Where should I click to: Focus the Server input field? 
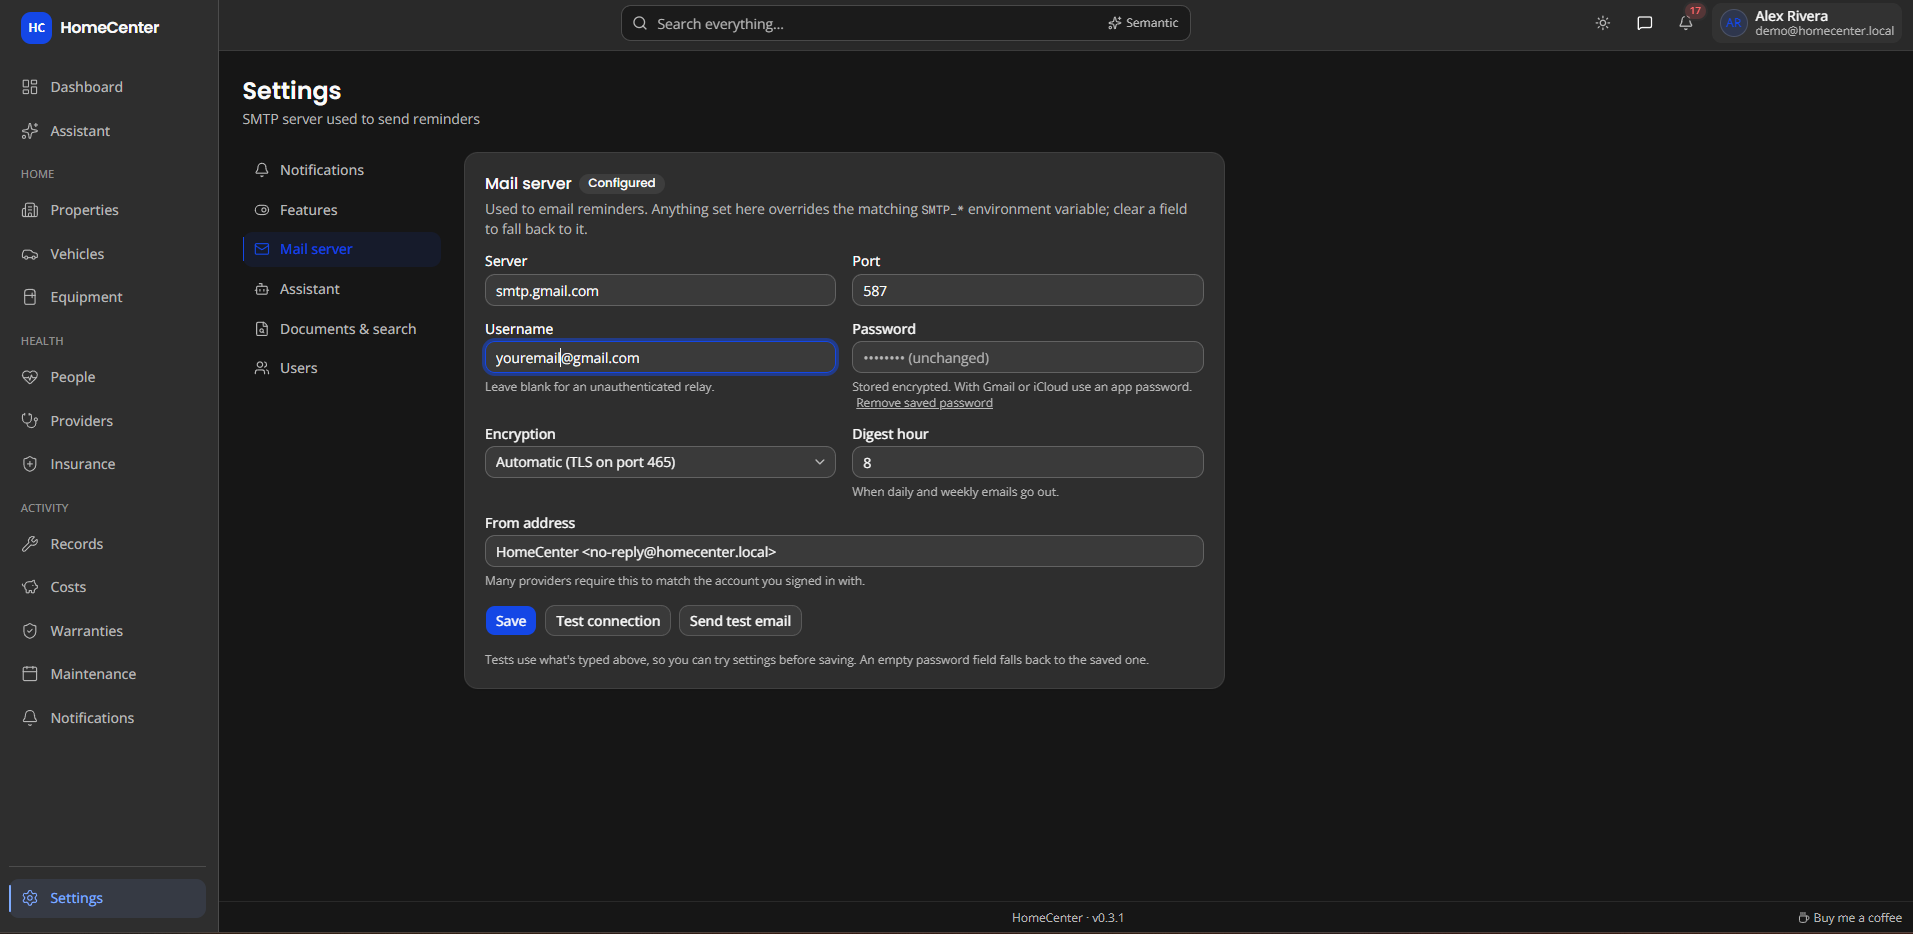pos(660,291)
